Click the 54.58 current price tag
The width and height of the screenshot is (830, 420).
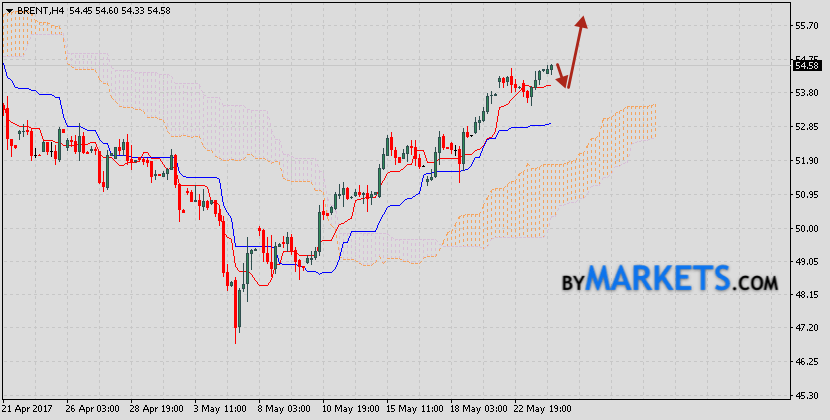click(806, 66)
